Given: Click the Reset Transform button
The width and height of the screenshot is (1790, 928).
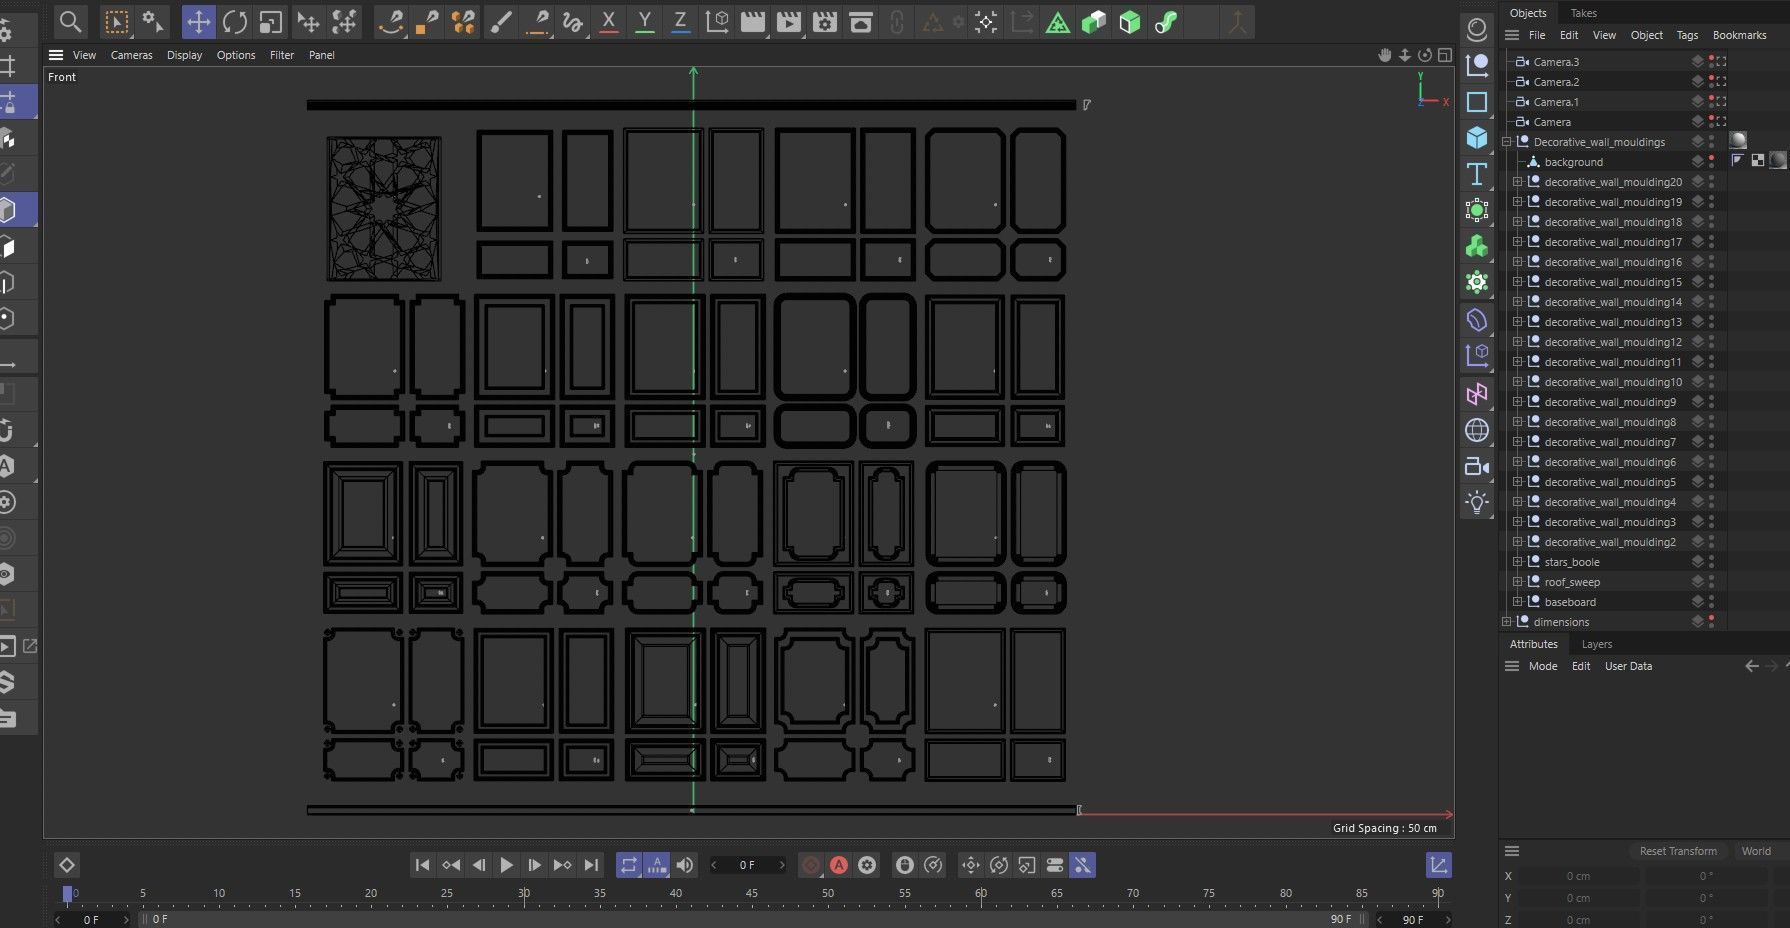Looking at the screenshot, I should click(1678, 851).
